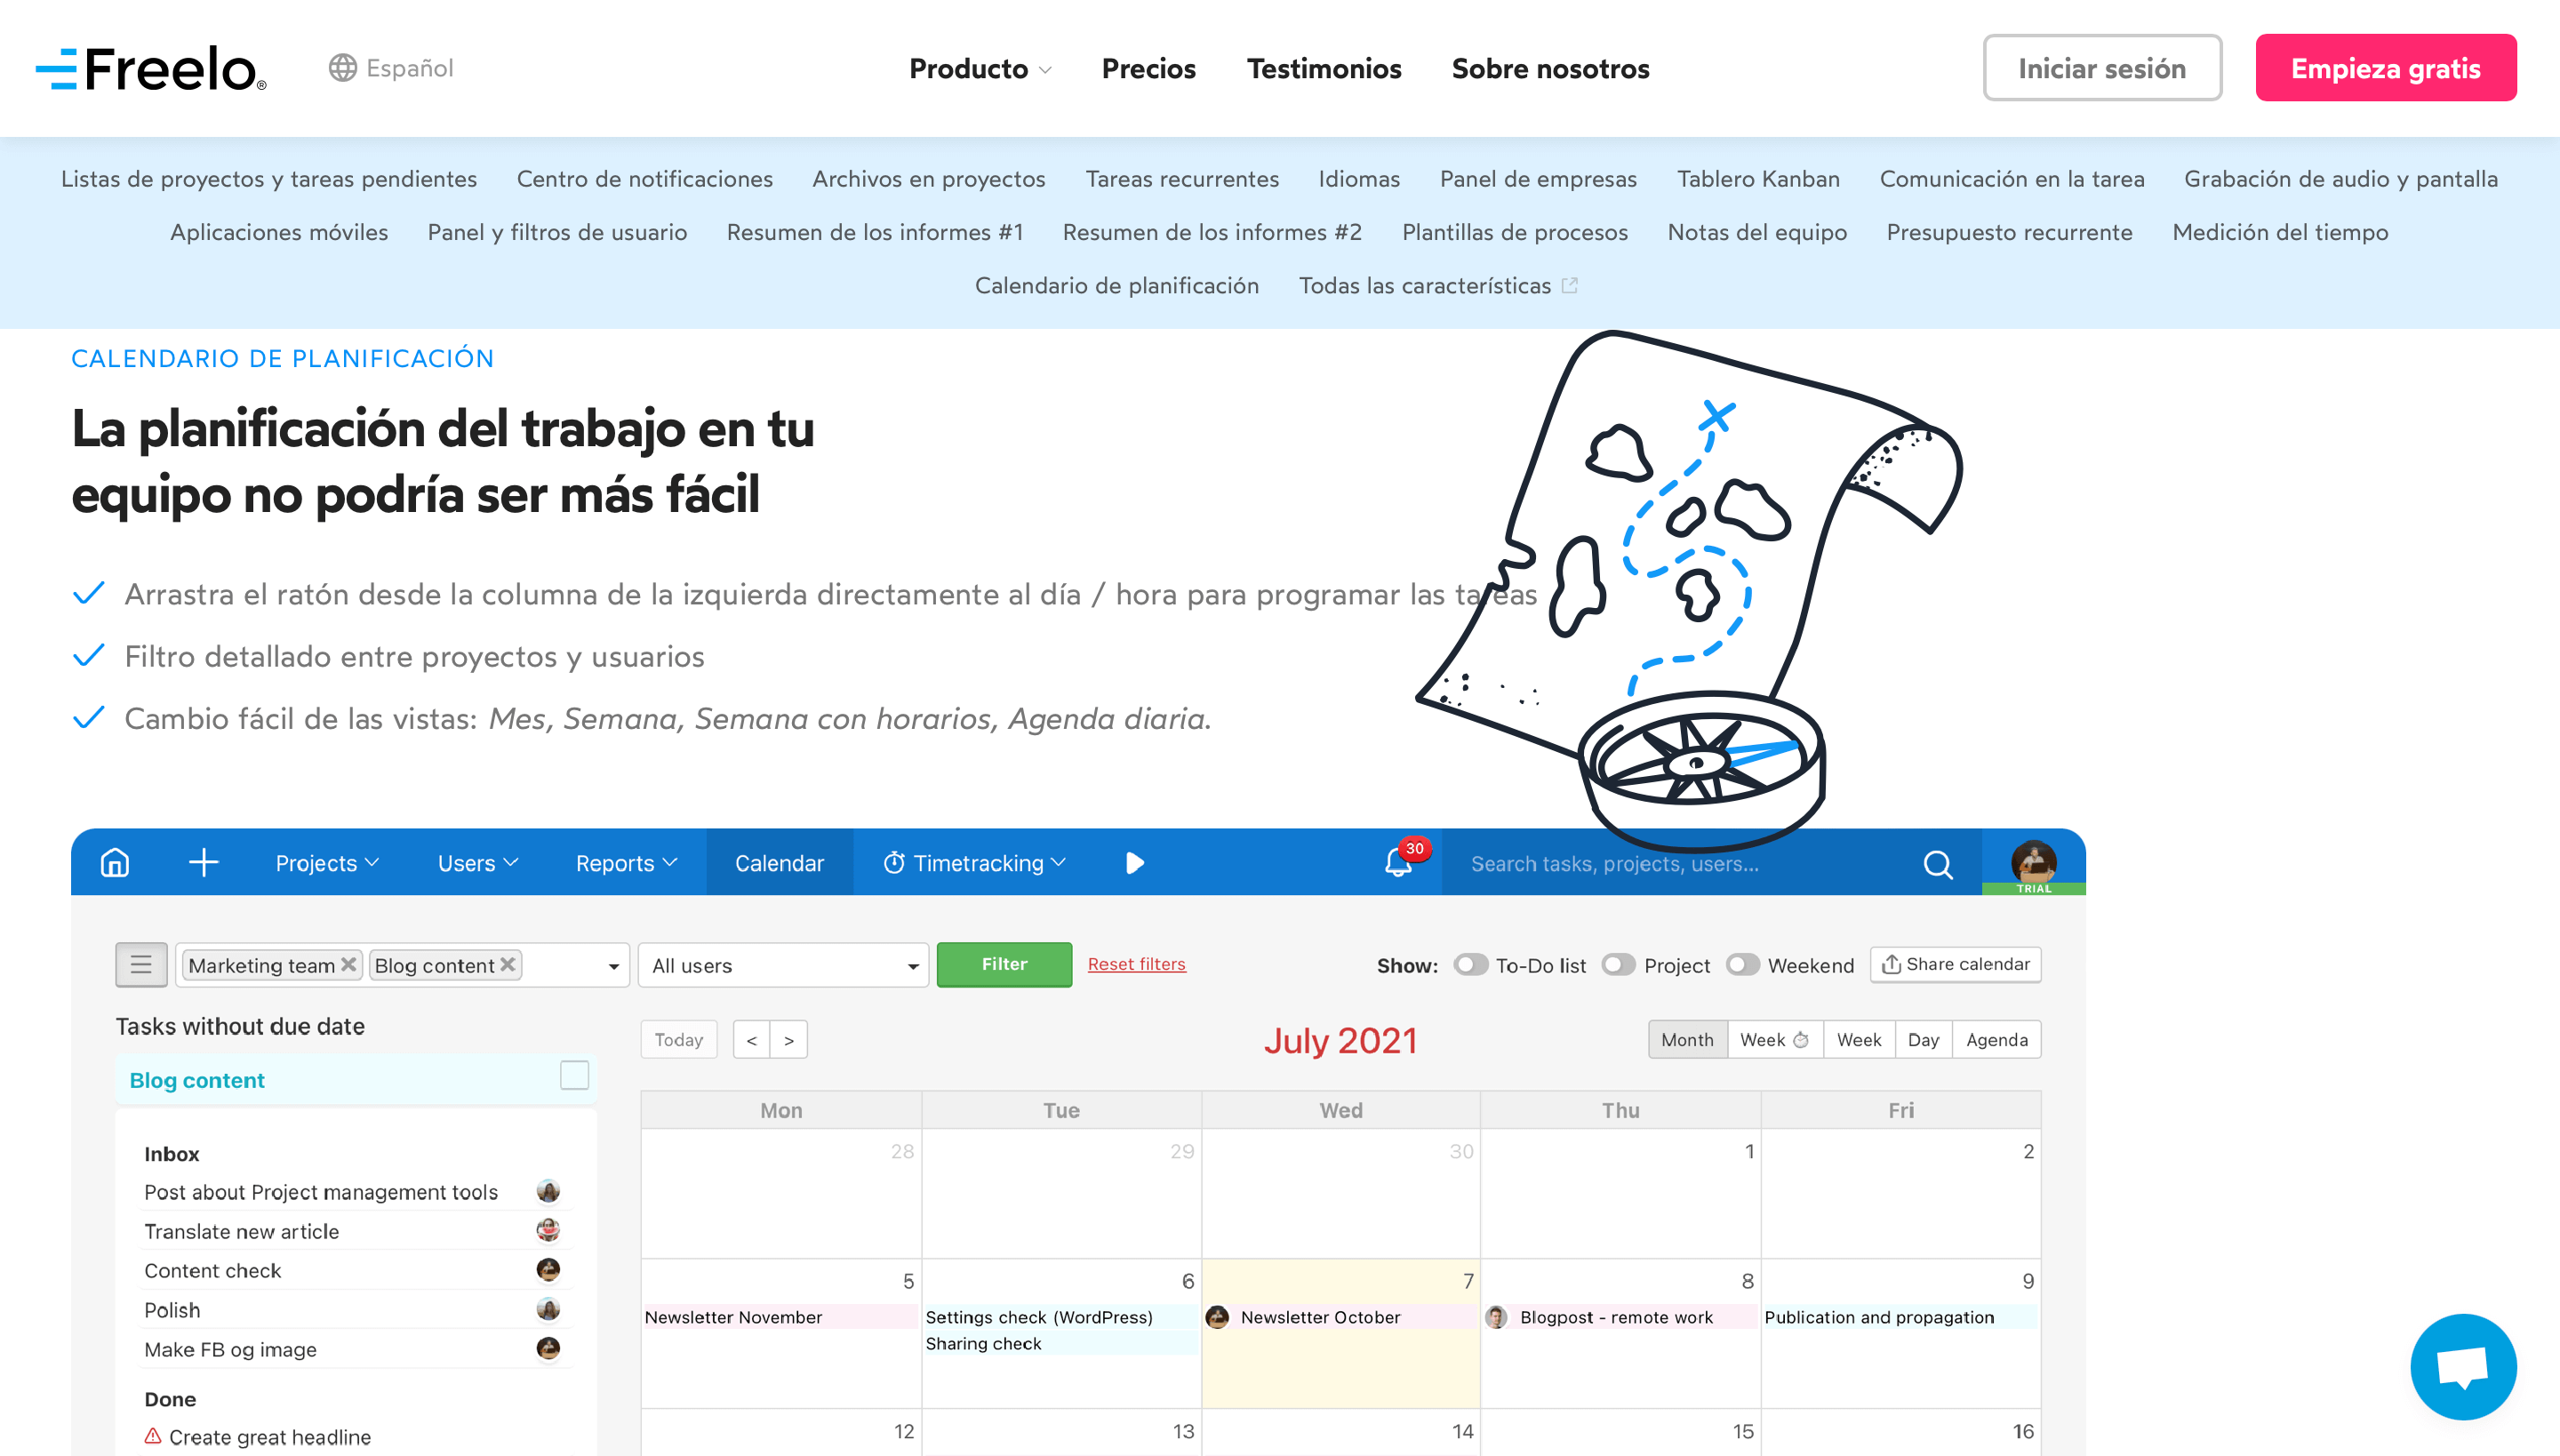
Task: Click the Timetracking play button icon
Action: pyautogui.click(x=1136, y=861)
